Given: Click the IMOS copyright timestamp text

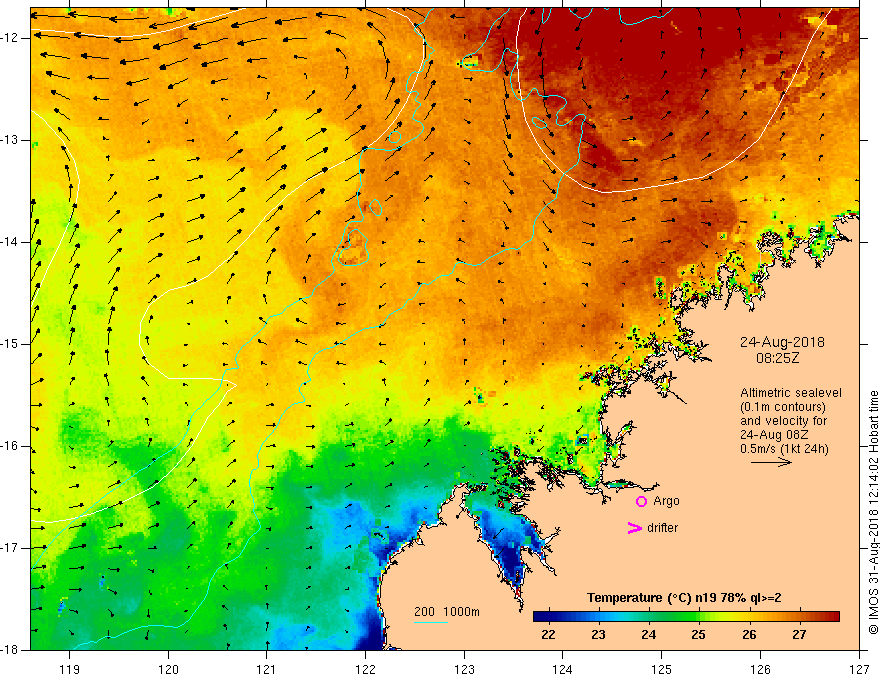Looking at the screenshot, I should click(x=873, y=512).
